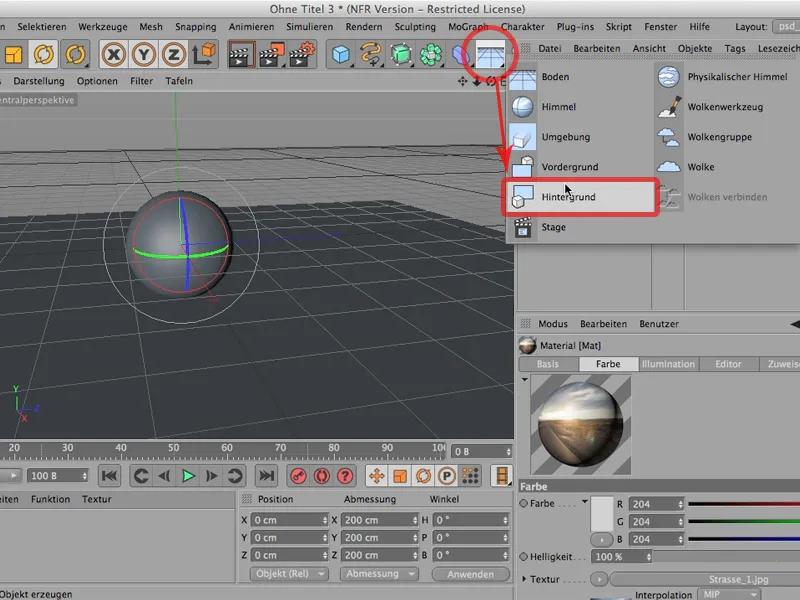Viewport: 800px width, 600px height.
Task: Open the Layout psd dropdown
Action: pos(786,27)
